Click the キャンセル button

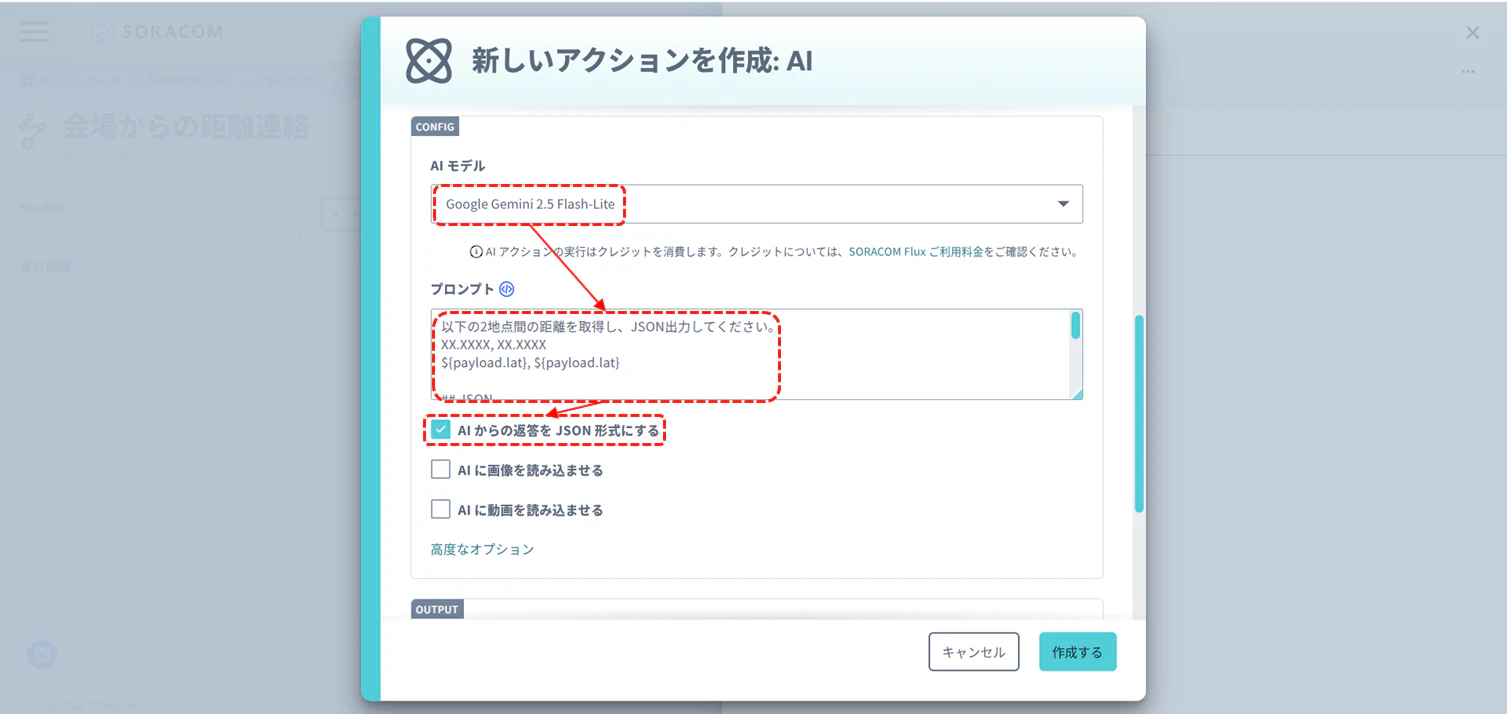(974, 652)
